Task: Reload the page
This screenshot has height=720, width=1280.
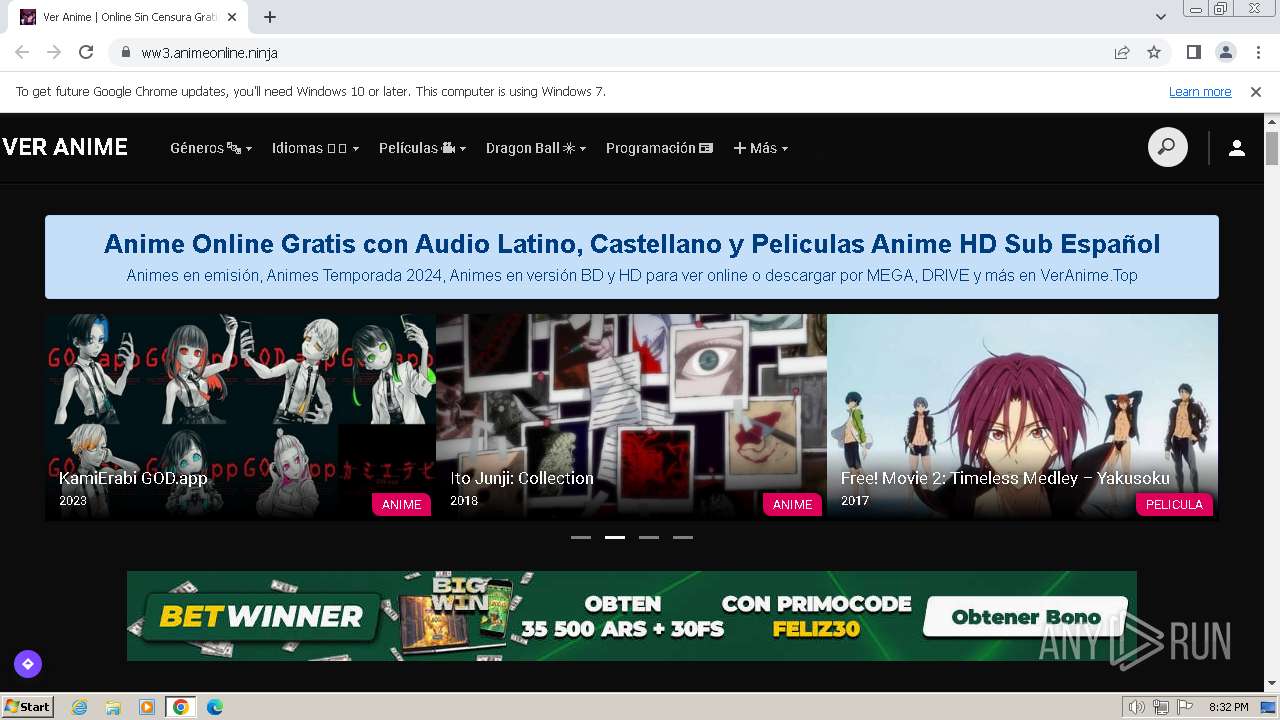Action: click(86, 52)
